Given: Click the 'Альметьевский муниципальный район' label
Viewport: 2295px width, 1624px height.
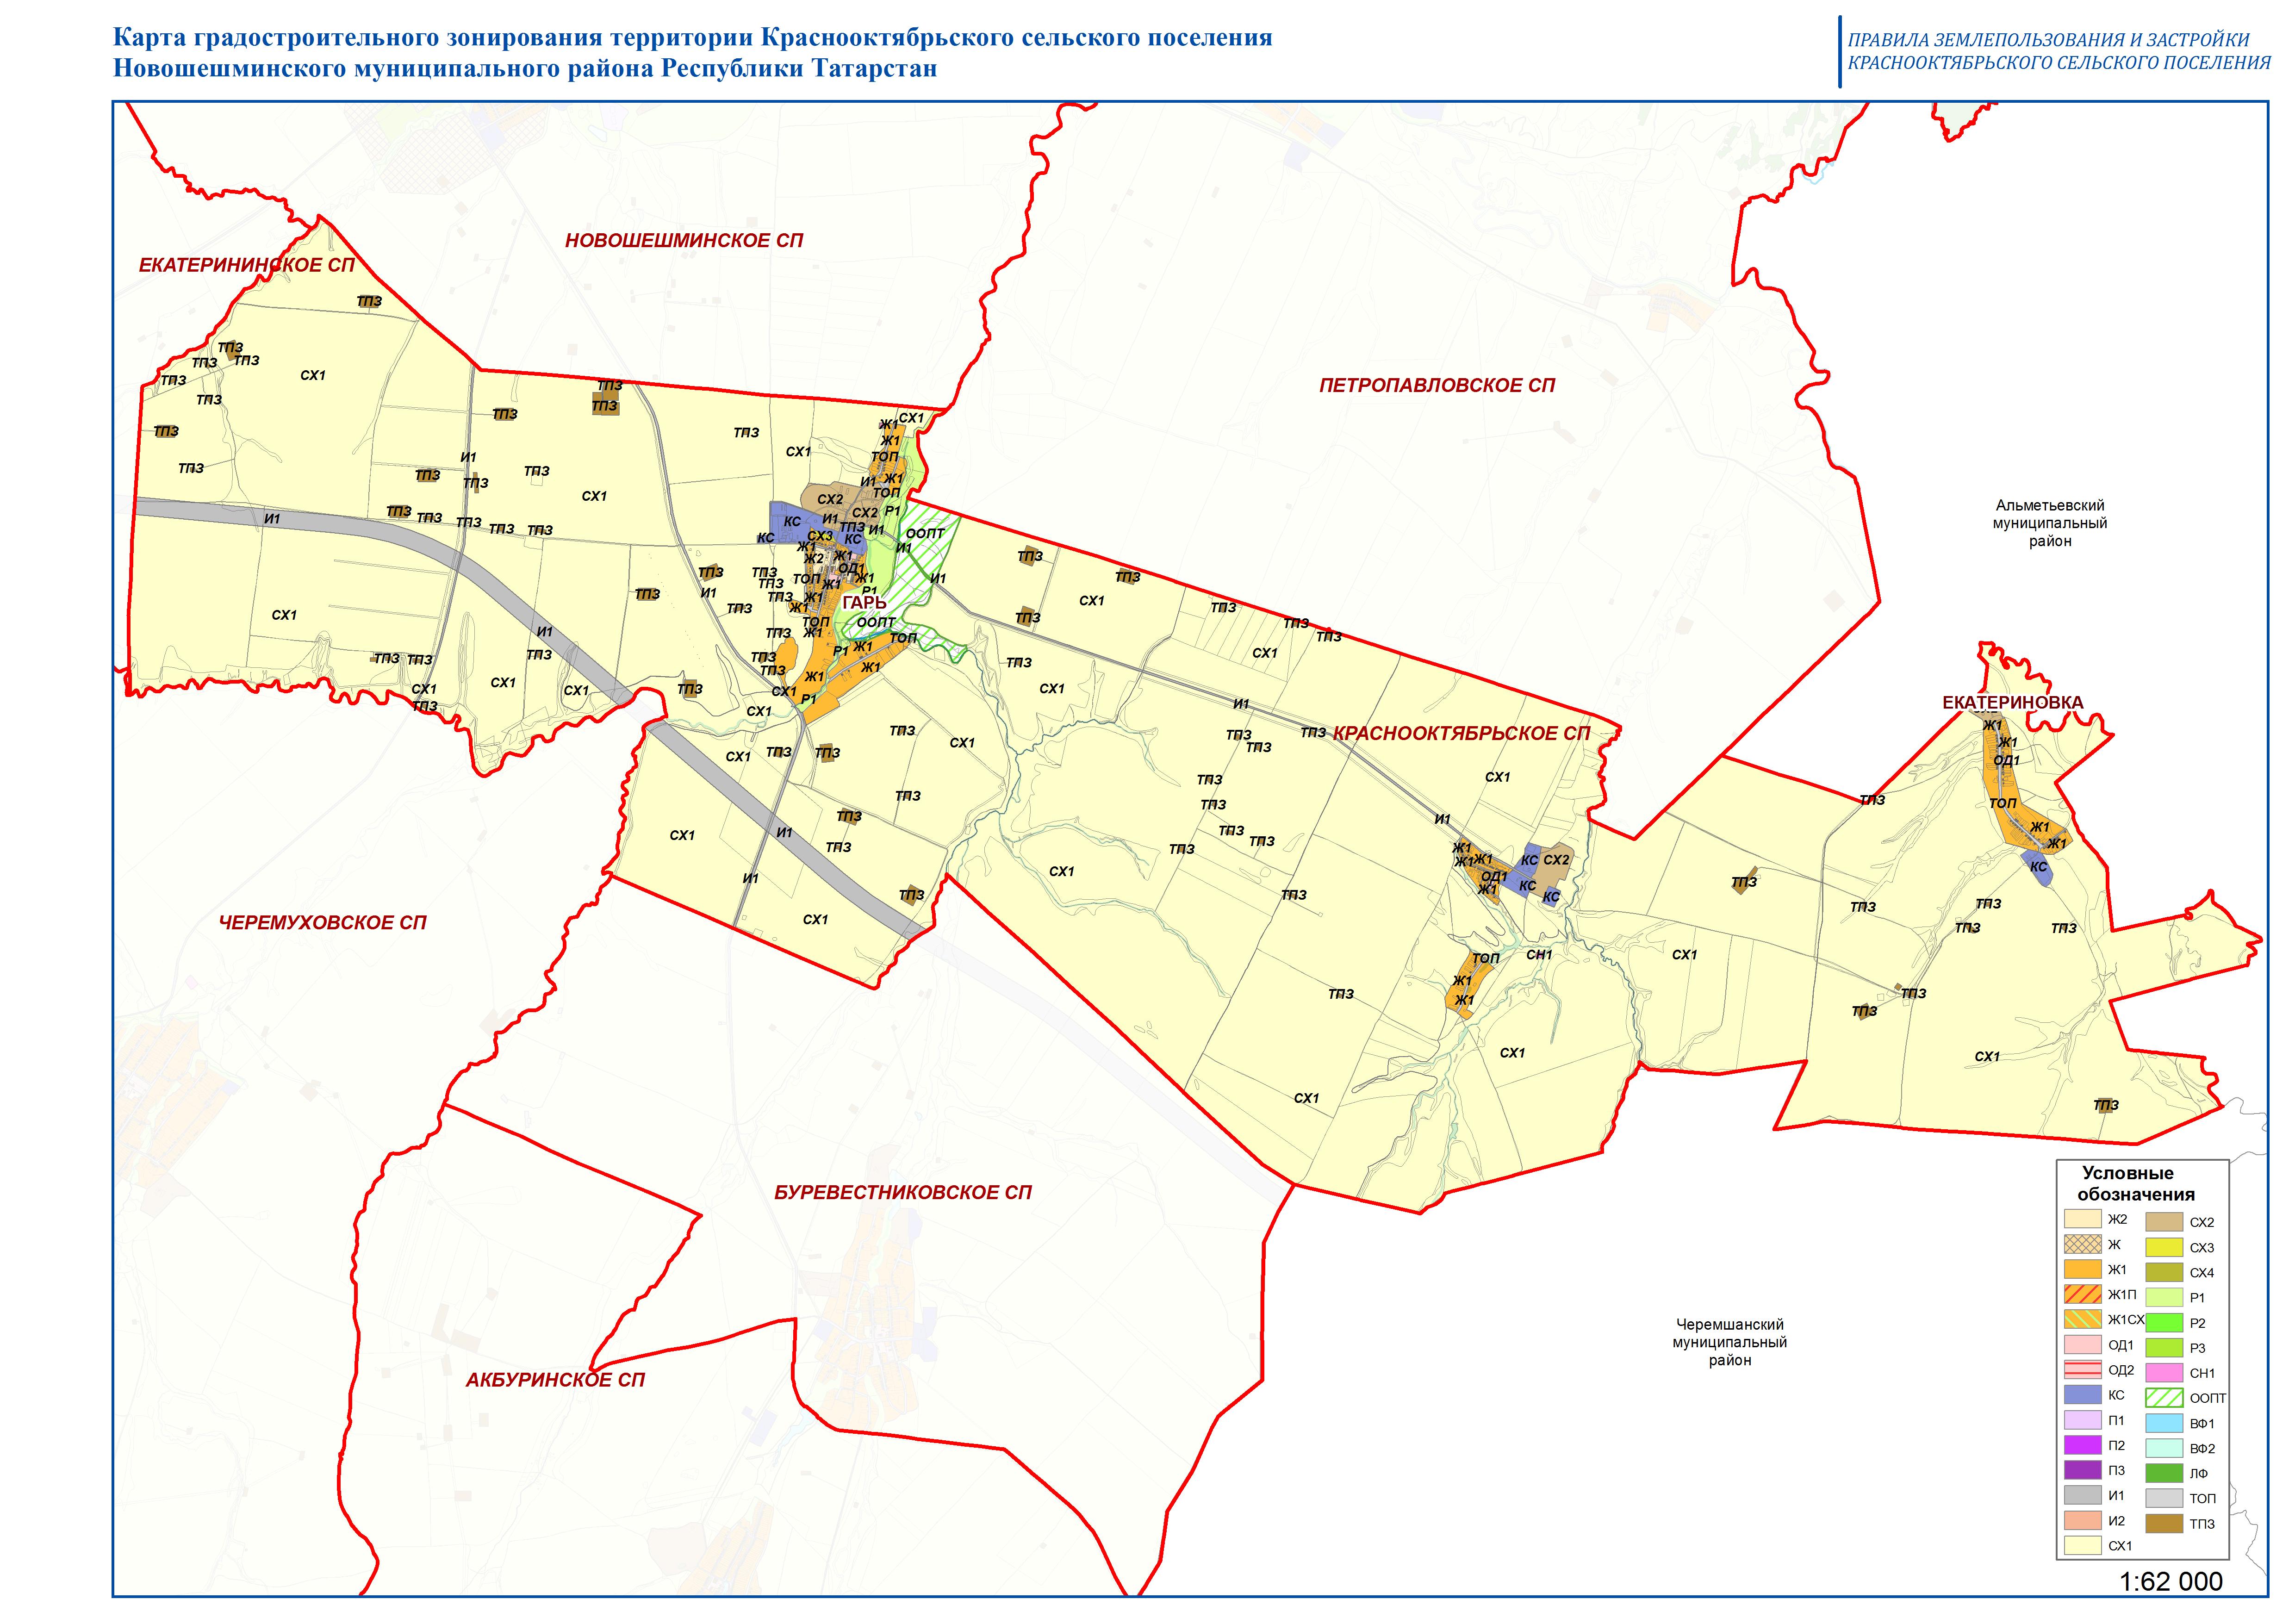Looking at the screenshot, I should (2050, 524).
